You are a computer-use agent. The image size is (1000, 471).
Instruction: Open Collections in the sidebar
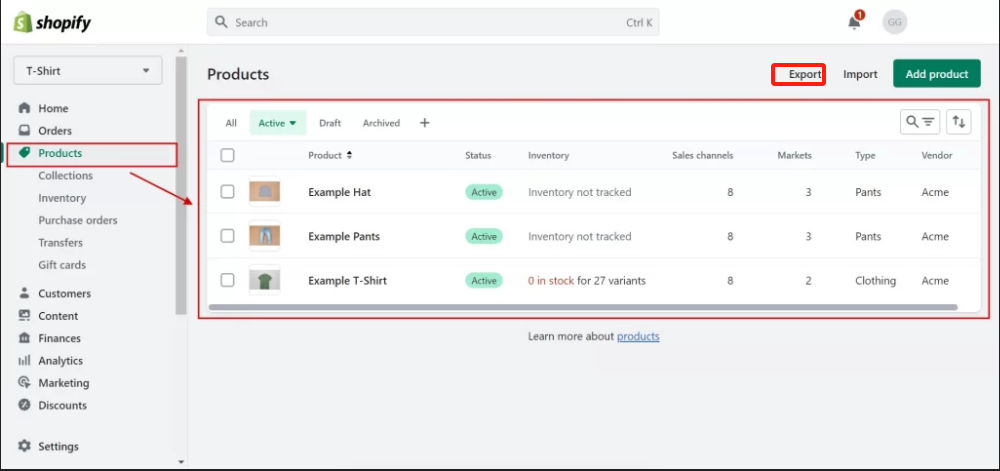(65, 175)
